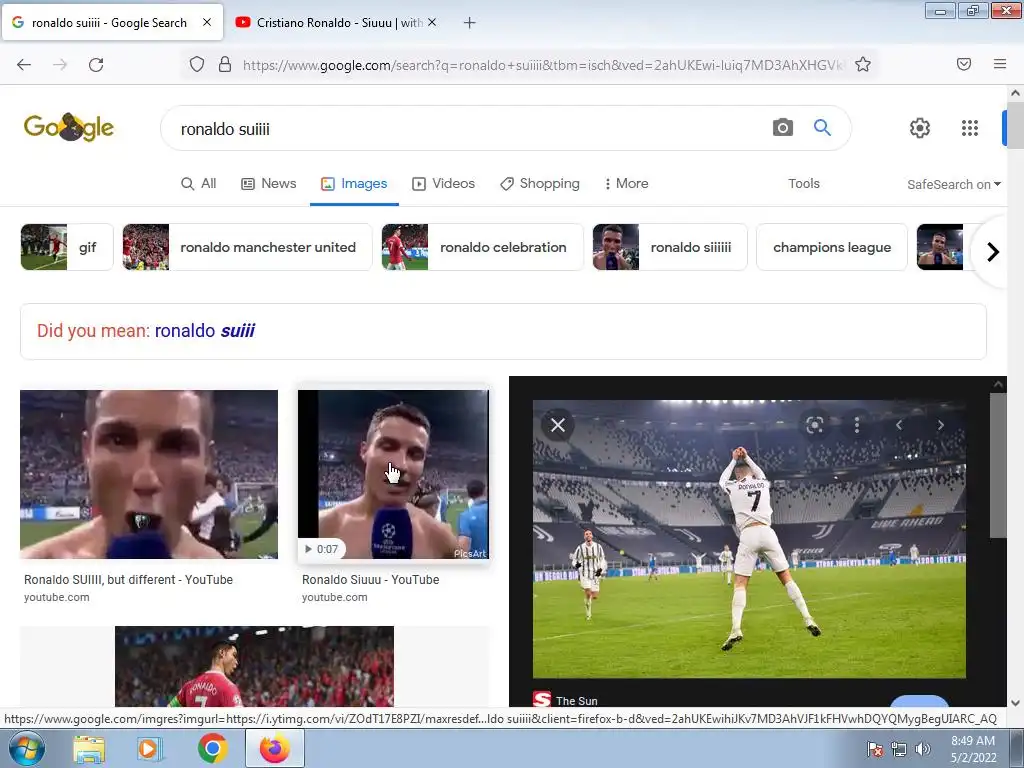
Task: Open the large preview image of Ronaldo
Action: point(749,539)
